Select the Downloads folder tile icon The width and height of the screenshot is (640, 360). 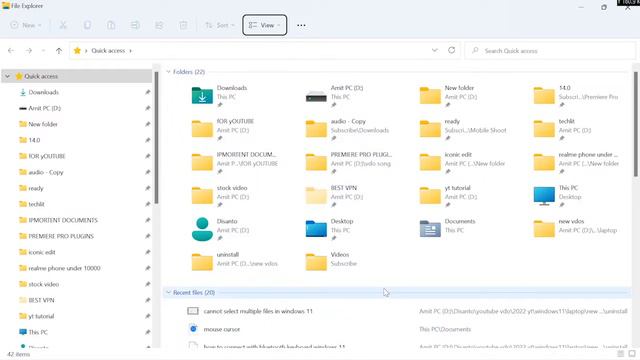[202, 96]
